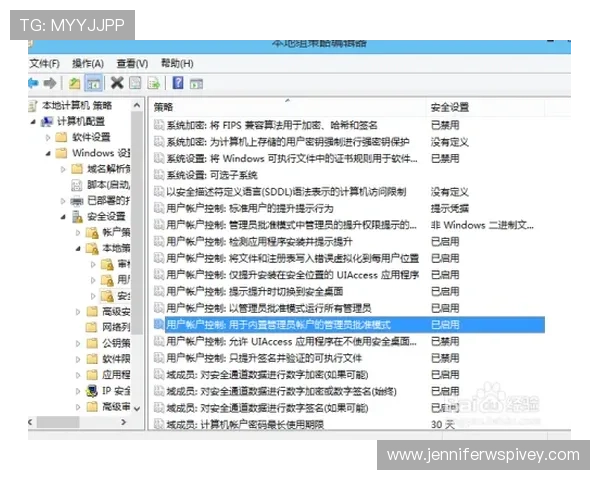Click the Export list toolbar icon
The width and height of the screenshot is (600, 480).
pyautogui.click(x=154, y=83)
